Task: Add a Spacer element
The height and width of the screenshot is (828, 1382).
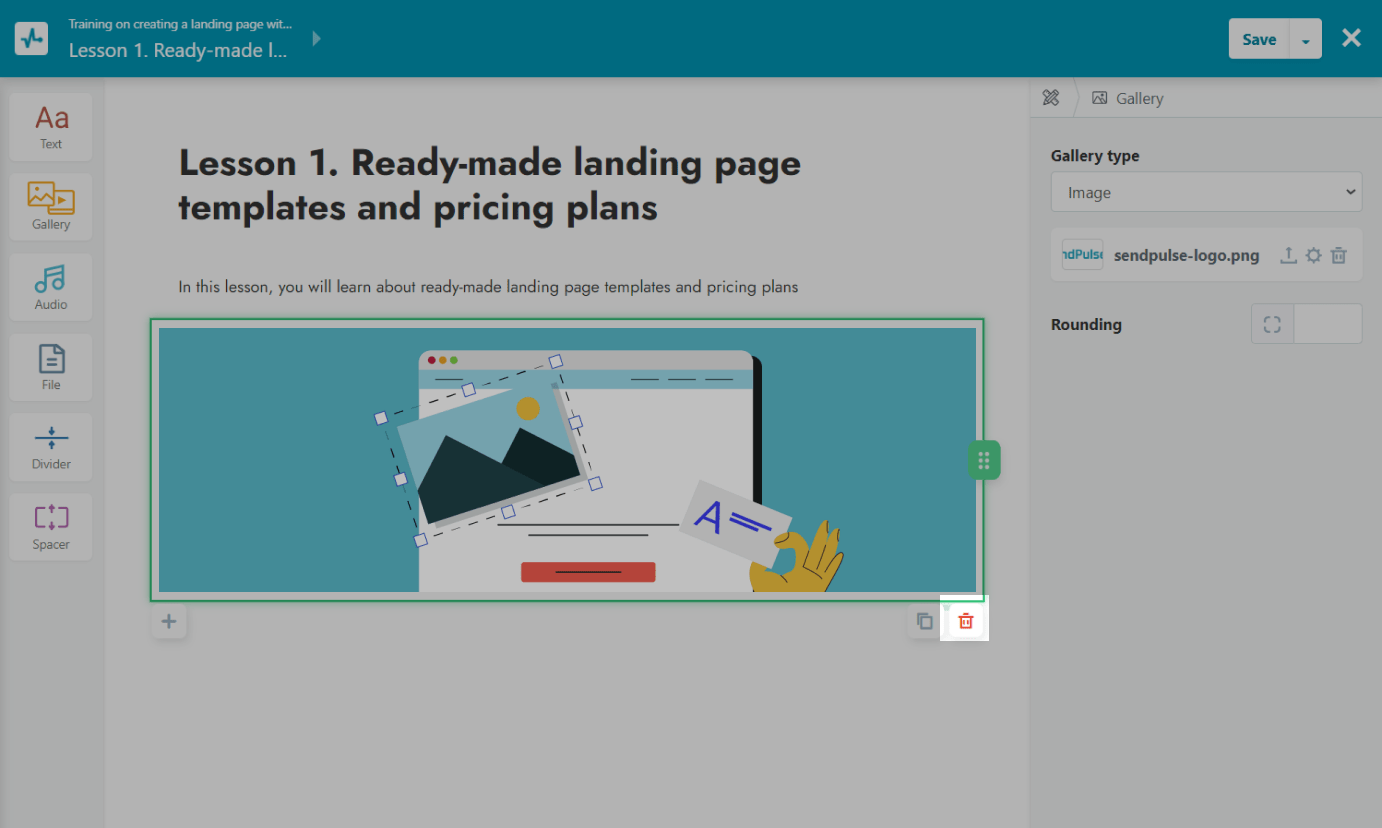Action: coord(51,527)
